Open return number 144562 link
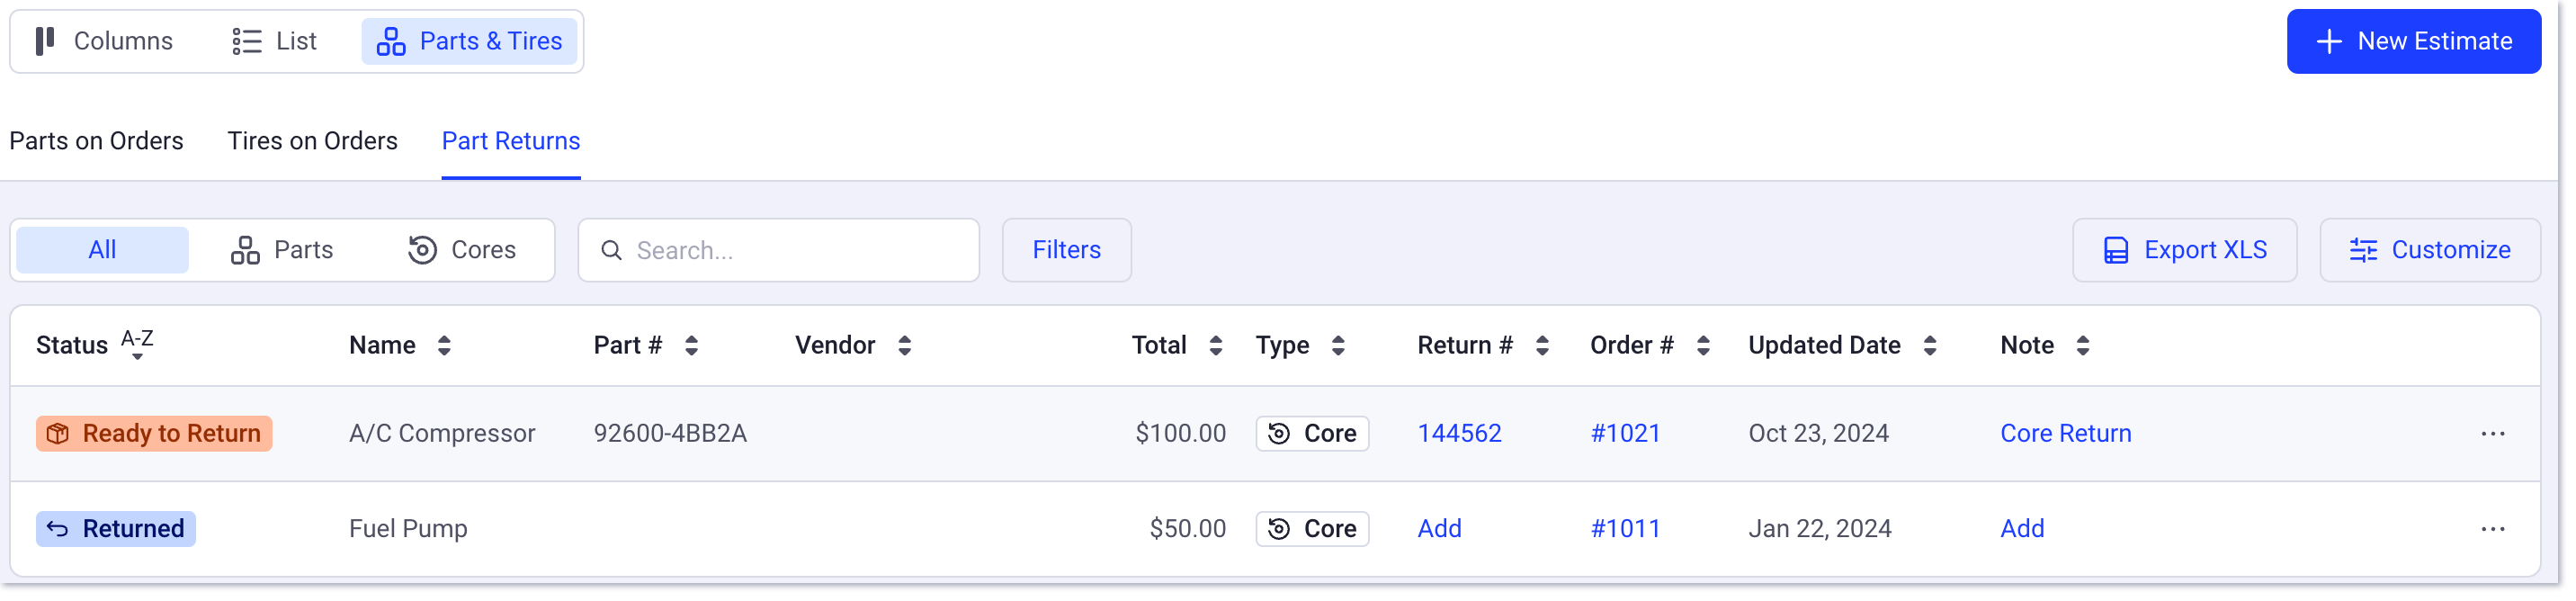 point(1458,433)
